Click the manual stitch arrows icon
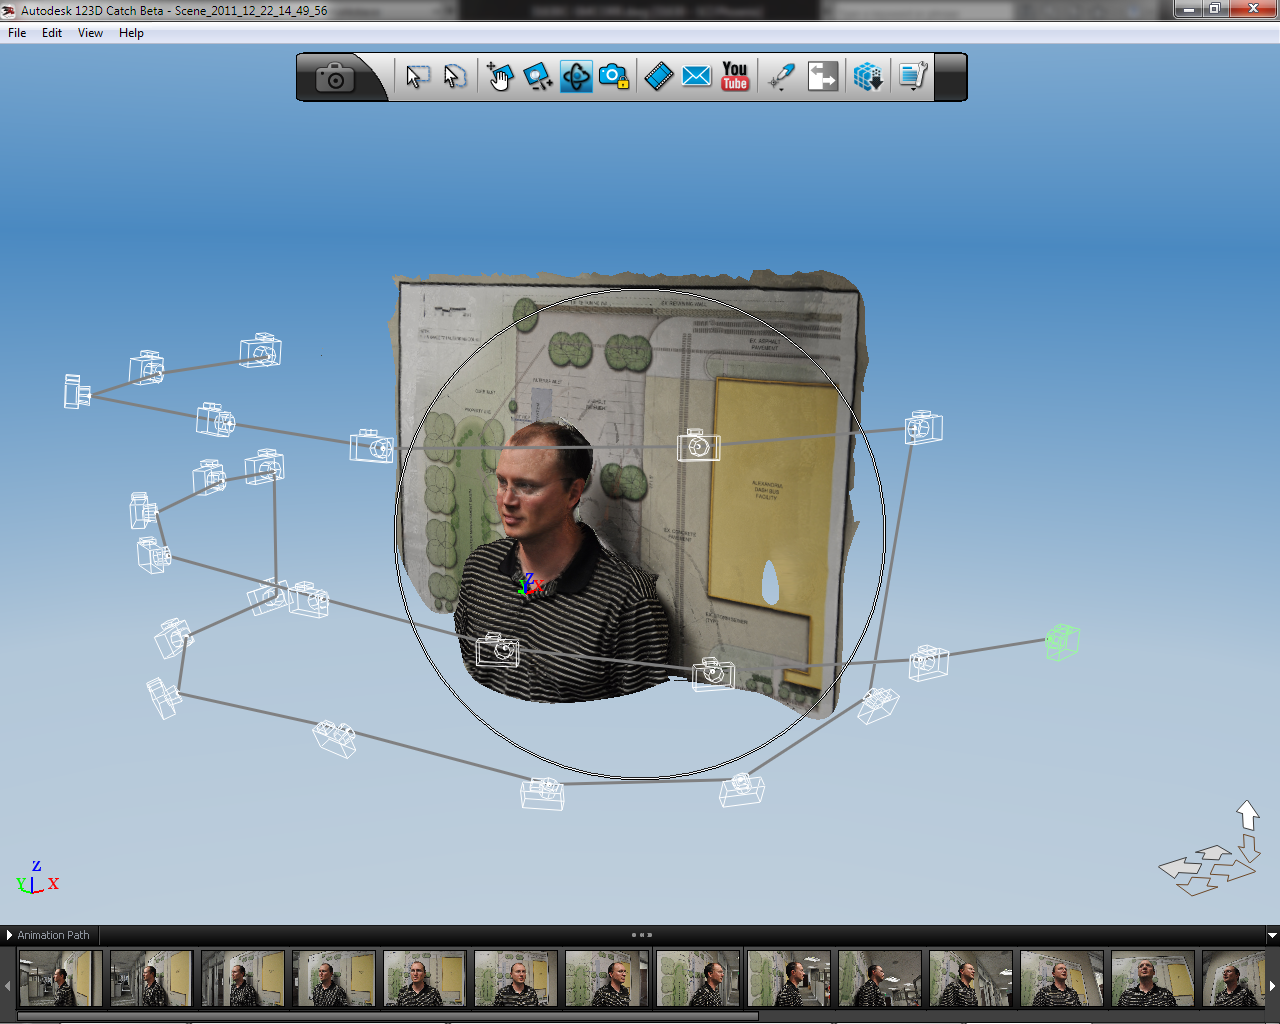1280x1024 pixels. [x=823, y=77]
